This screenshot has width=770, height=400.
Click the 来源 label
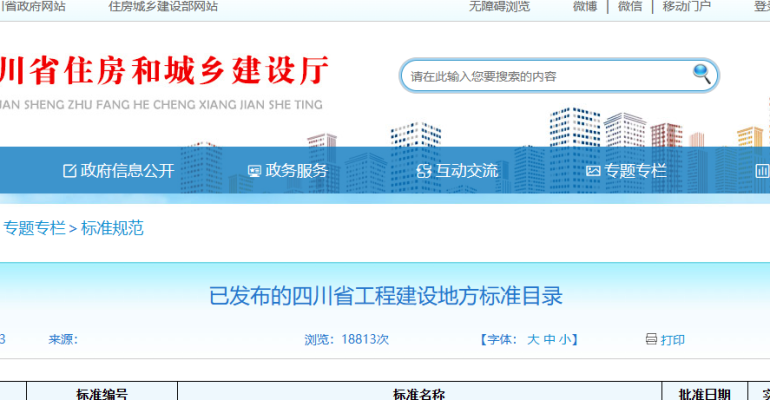point(63,339)
